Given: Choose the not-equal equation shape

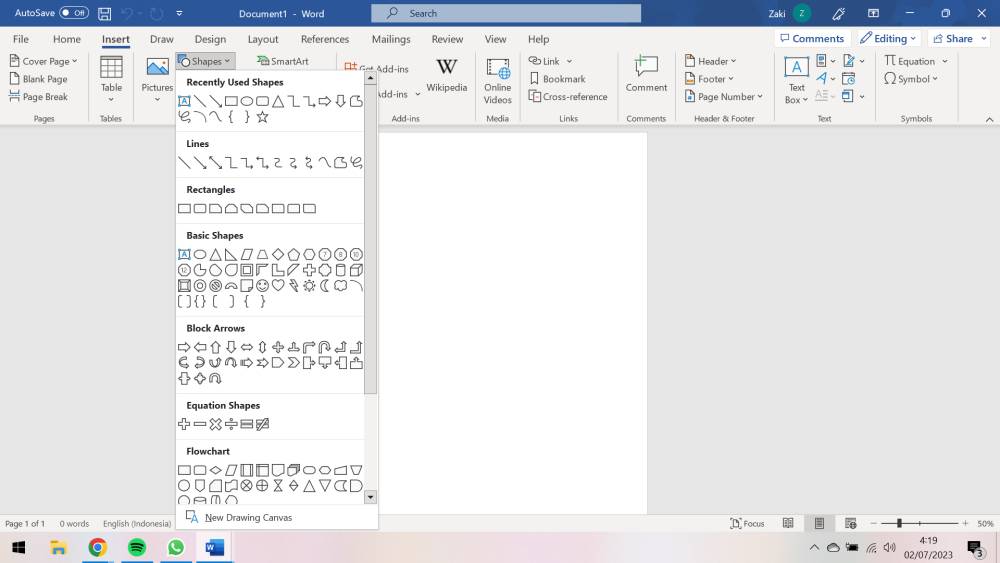Looking at the screenshot, I should [262, 424].
